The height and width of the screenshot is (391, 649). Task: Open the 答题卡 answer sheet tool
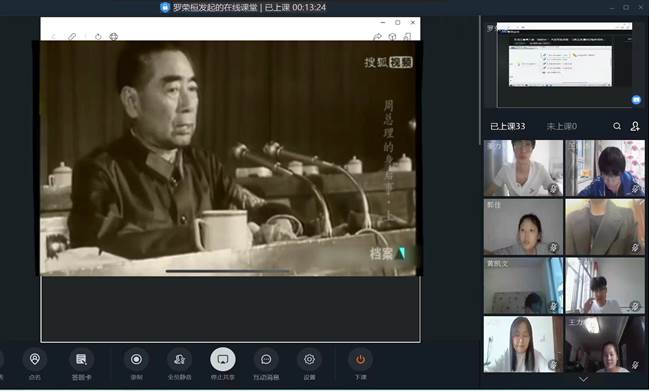click(81, 360)
